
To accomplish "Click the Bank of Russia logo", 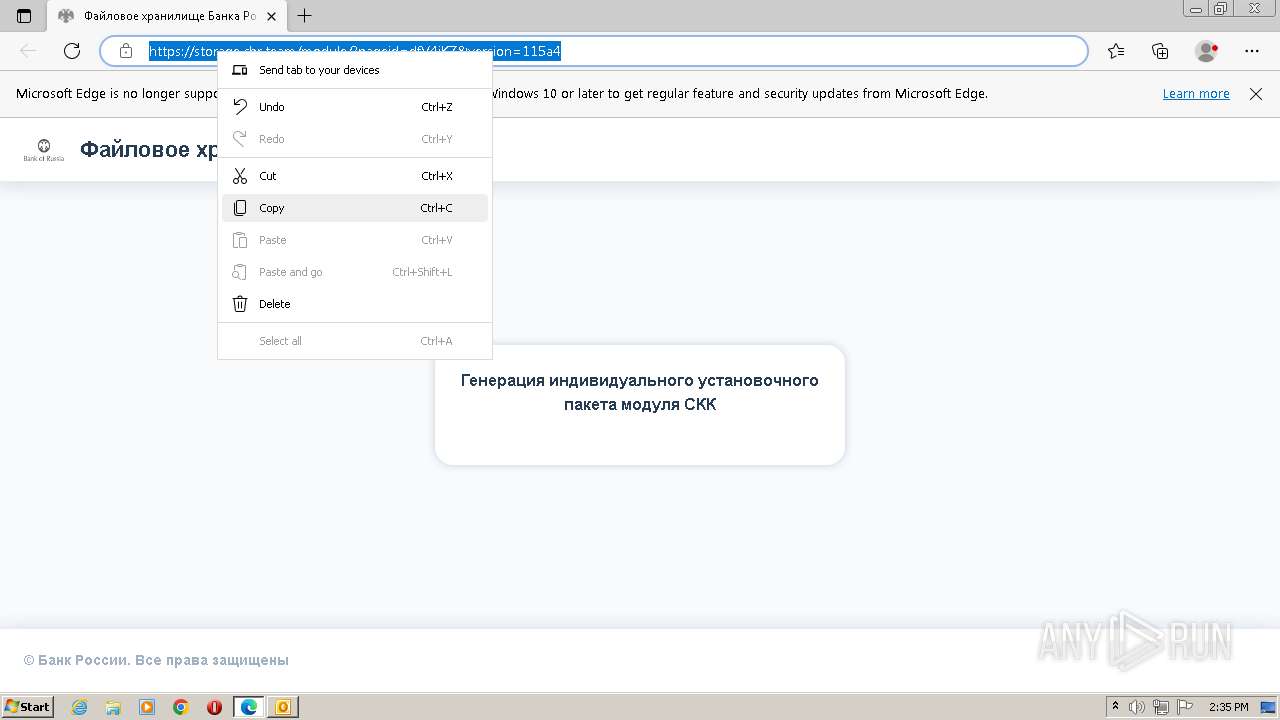I will pos(44,150).
